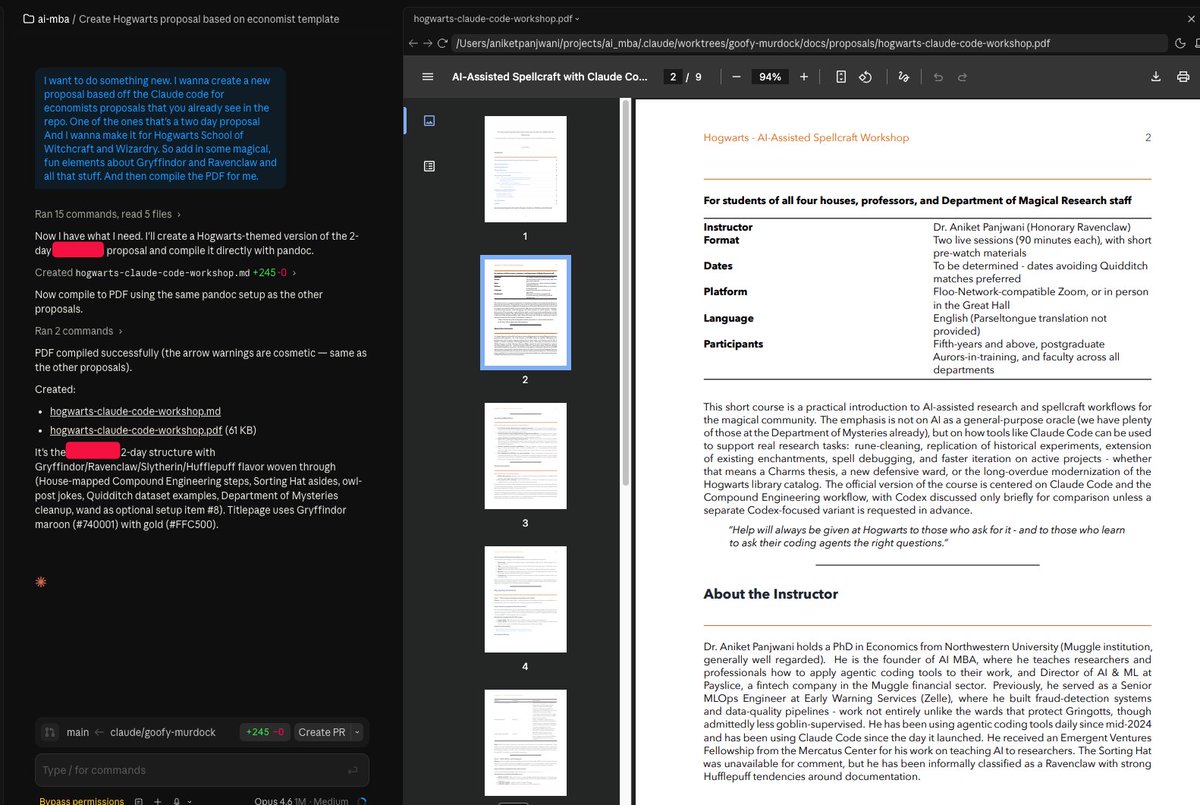Click the 'About the Instructor' heading
This screenshot has width=1200, height=805.
pos(771,594)
